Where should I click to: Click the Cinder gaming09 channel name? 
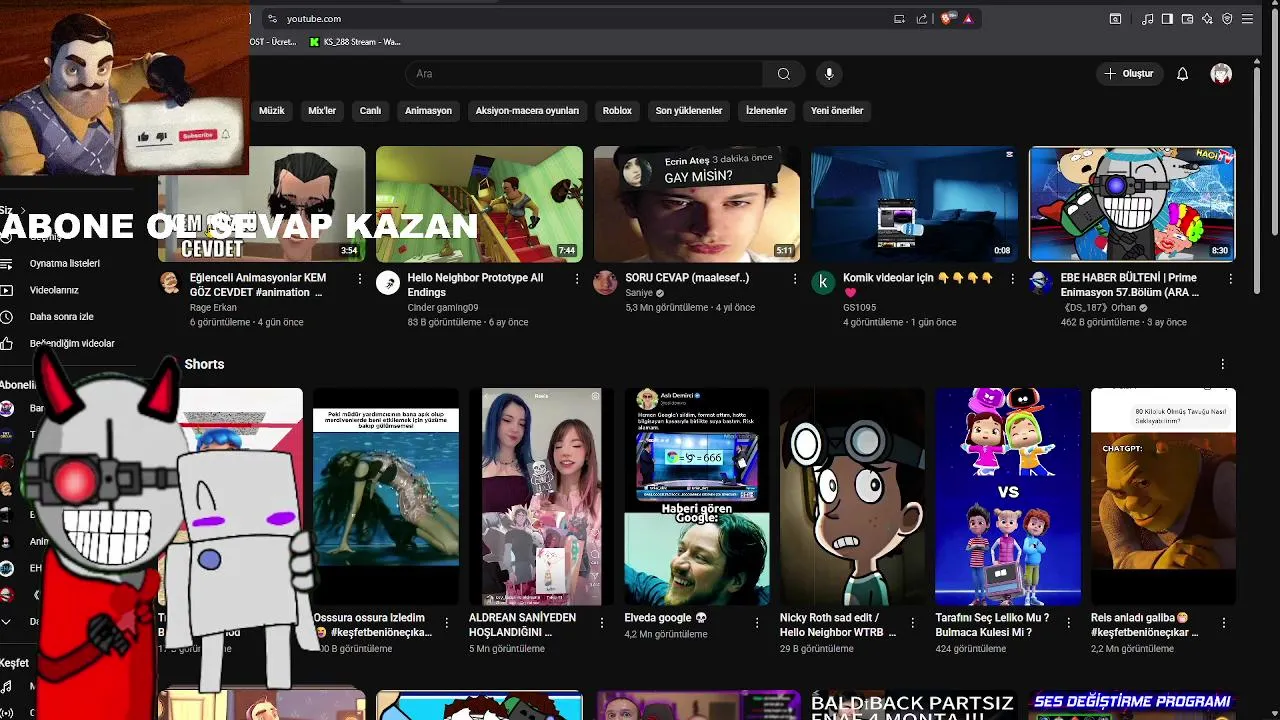click(443, 308)
